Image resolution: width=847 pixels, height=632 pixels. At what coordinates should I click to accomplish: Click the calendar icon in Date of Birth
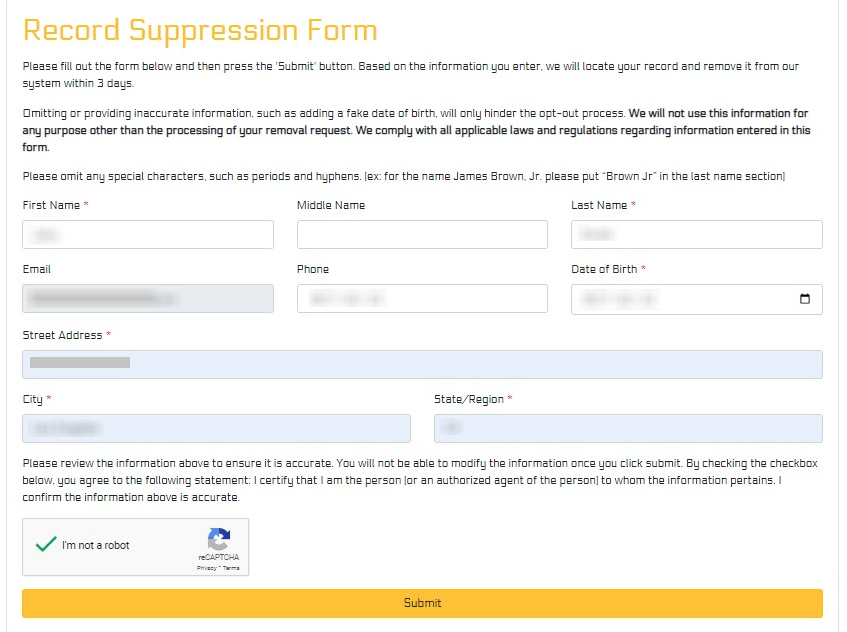click(806, 298)
